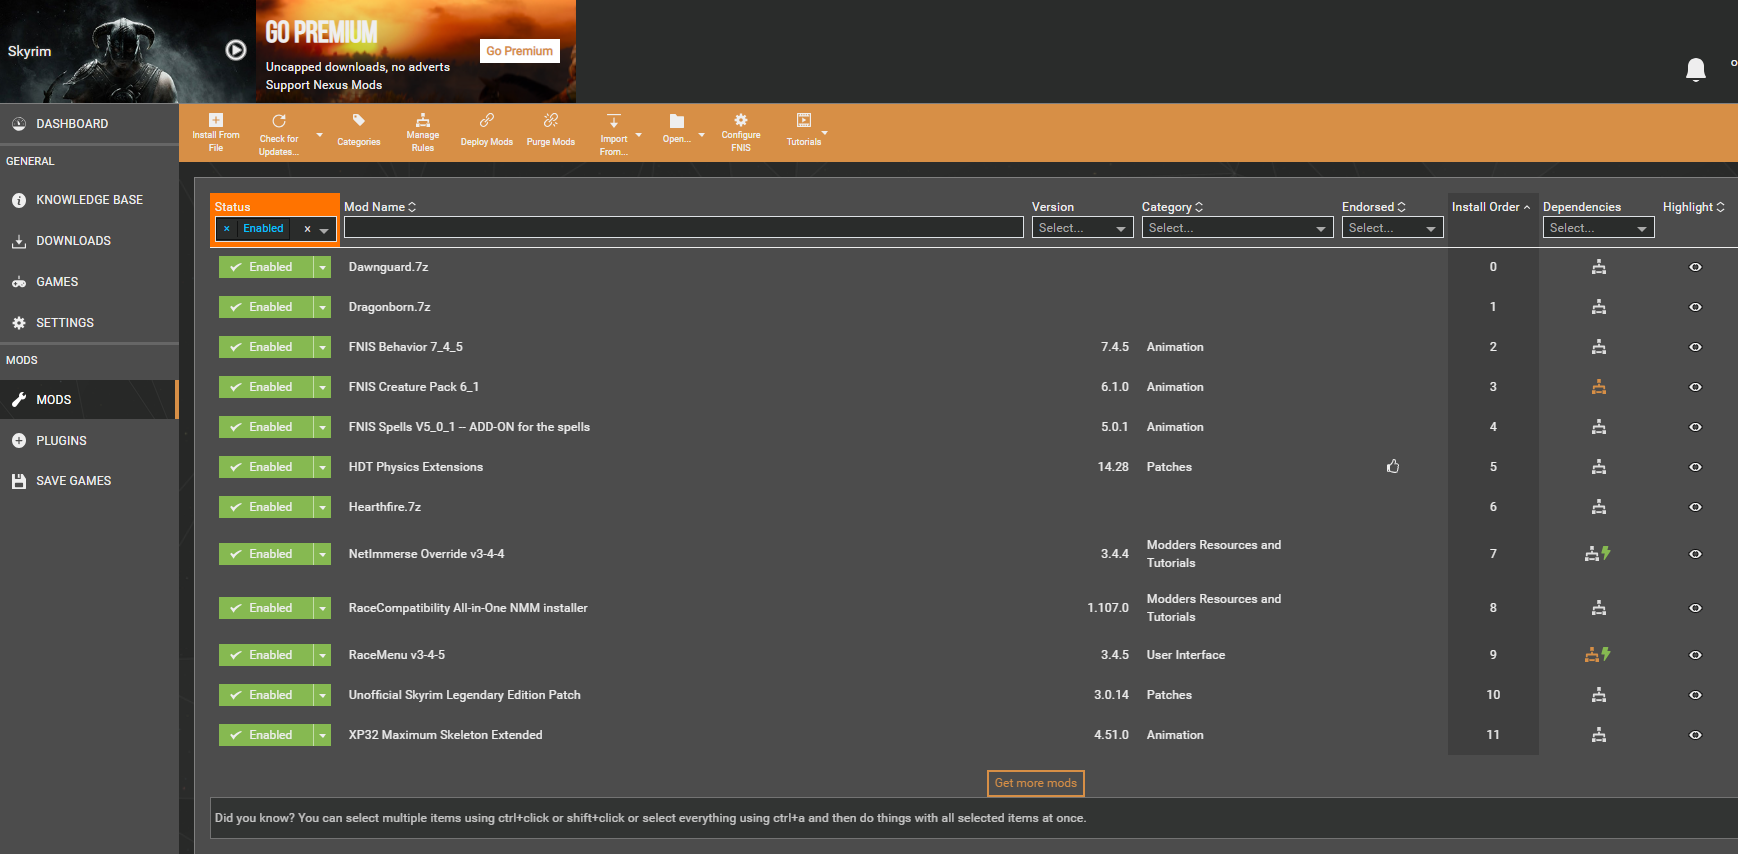Toggle highlight eye for Dawnguard.7z

[1695, 267]
